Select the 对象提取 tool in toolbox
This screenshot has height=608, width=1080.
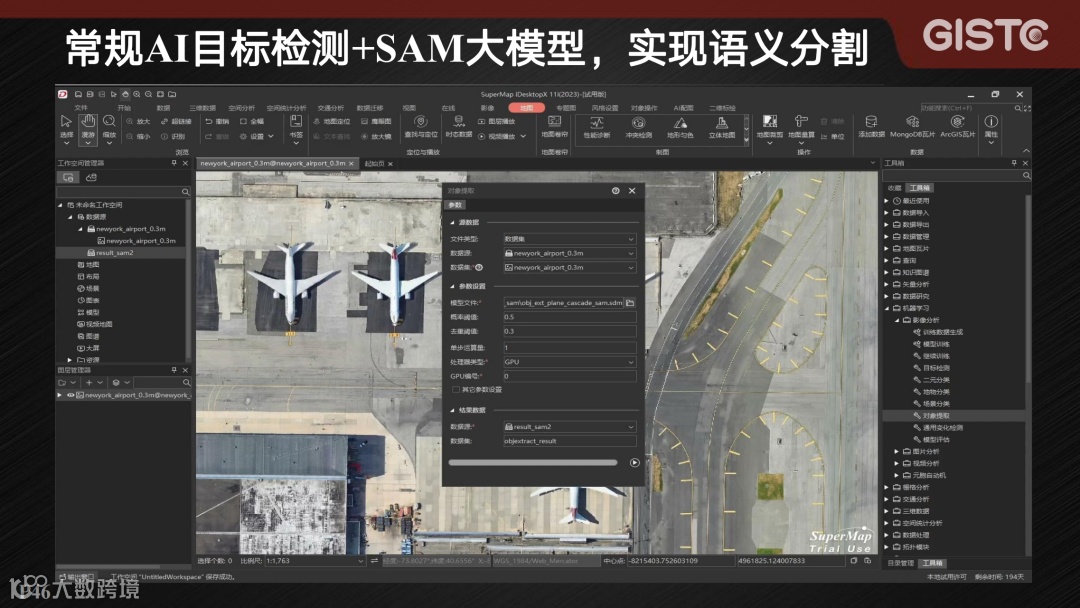point(936,416)
